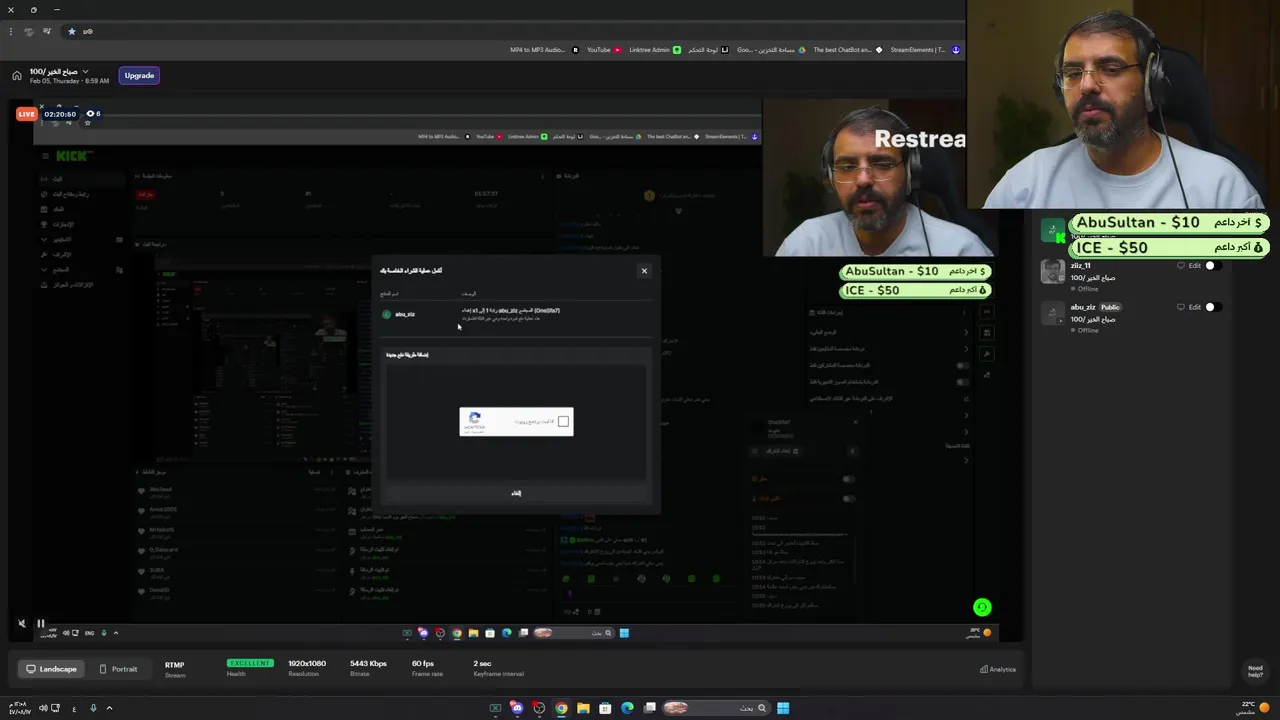Click the 5443 Kbps bitrate value

coord(368,664)
